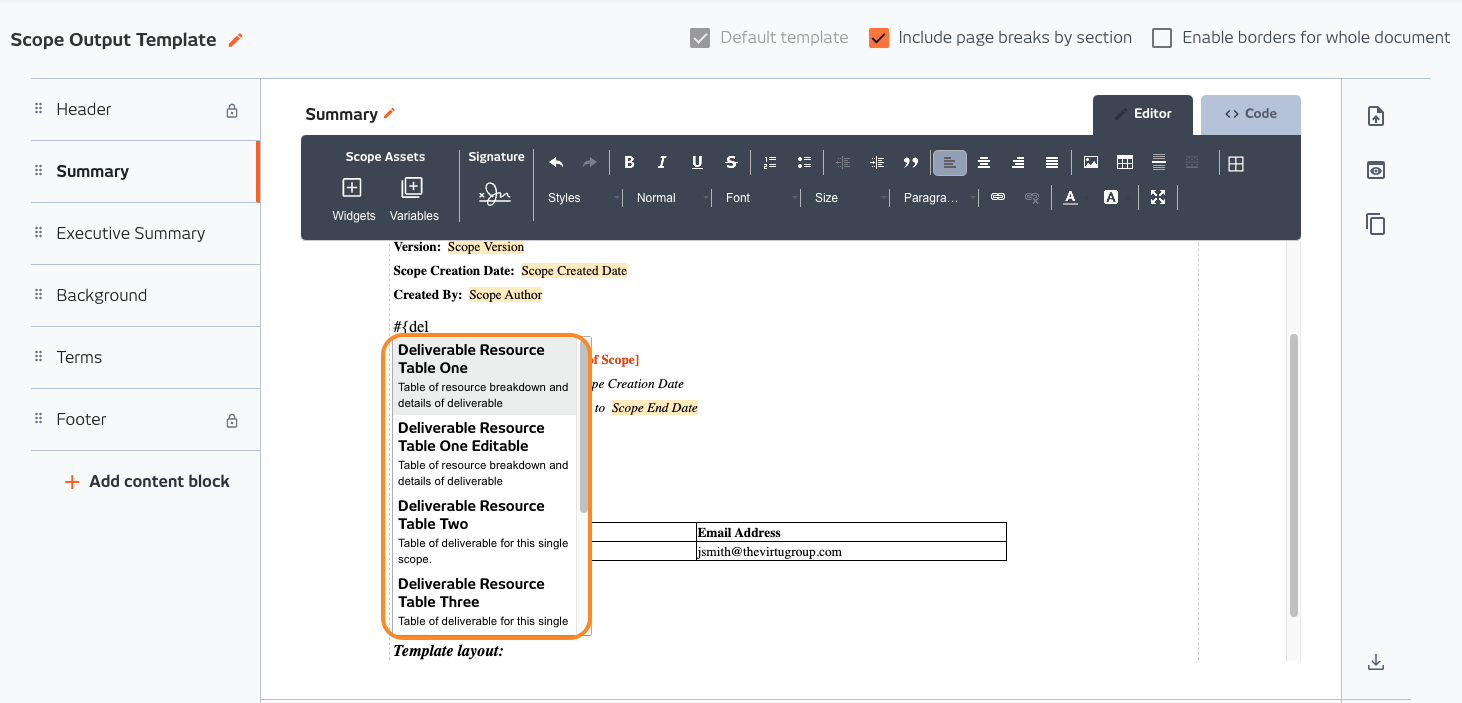The height and width of the screenshot is (703, 1462).
Task: Center-align the paragraph
Action: pos(984,163)
